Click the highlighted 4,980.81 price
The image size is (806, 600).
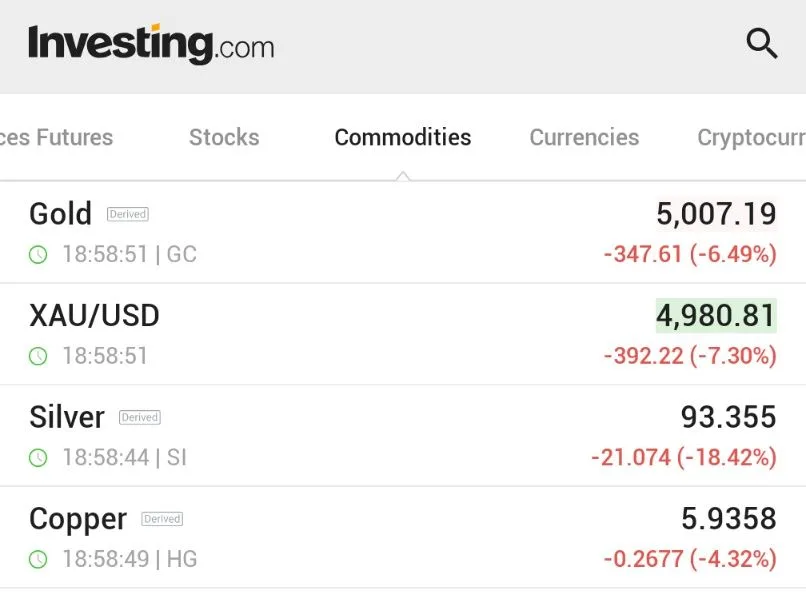click(716, 316)
